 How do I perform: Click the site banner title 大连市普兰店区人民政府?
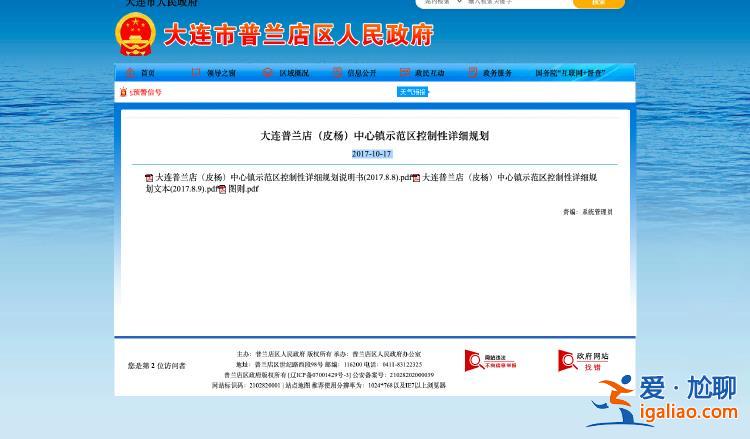[298, 35]
